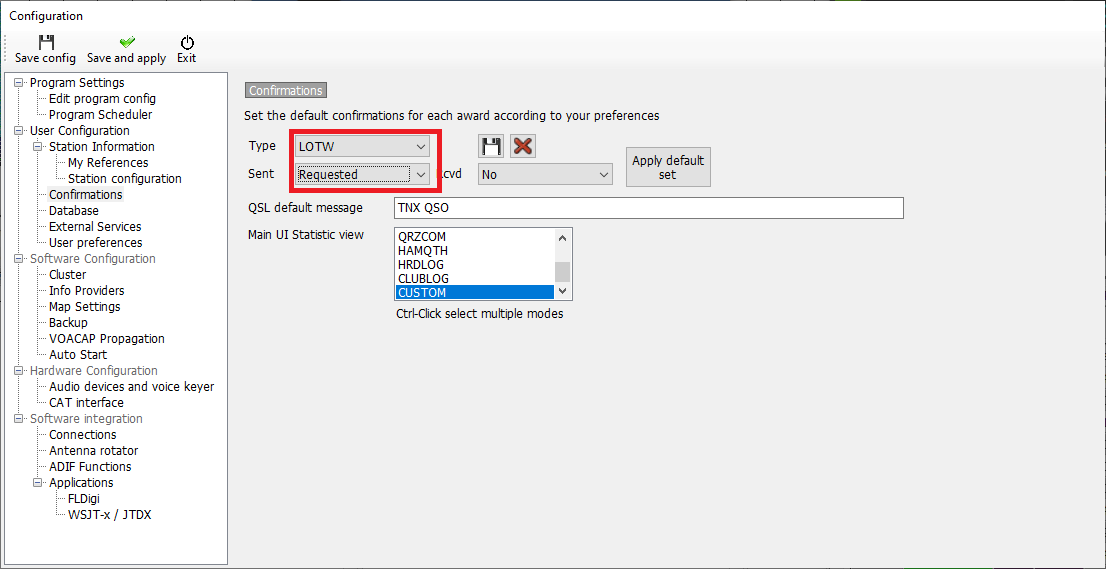
Task: Open Station configuration page
Action: [125, 179]
